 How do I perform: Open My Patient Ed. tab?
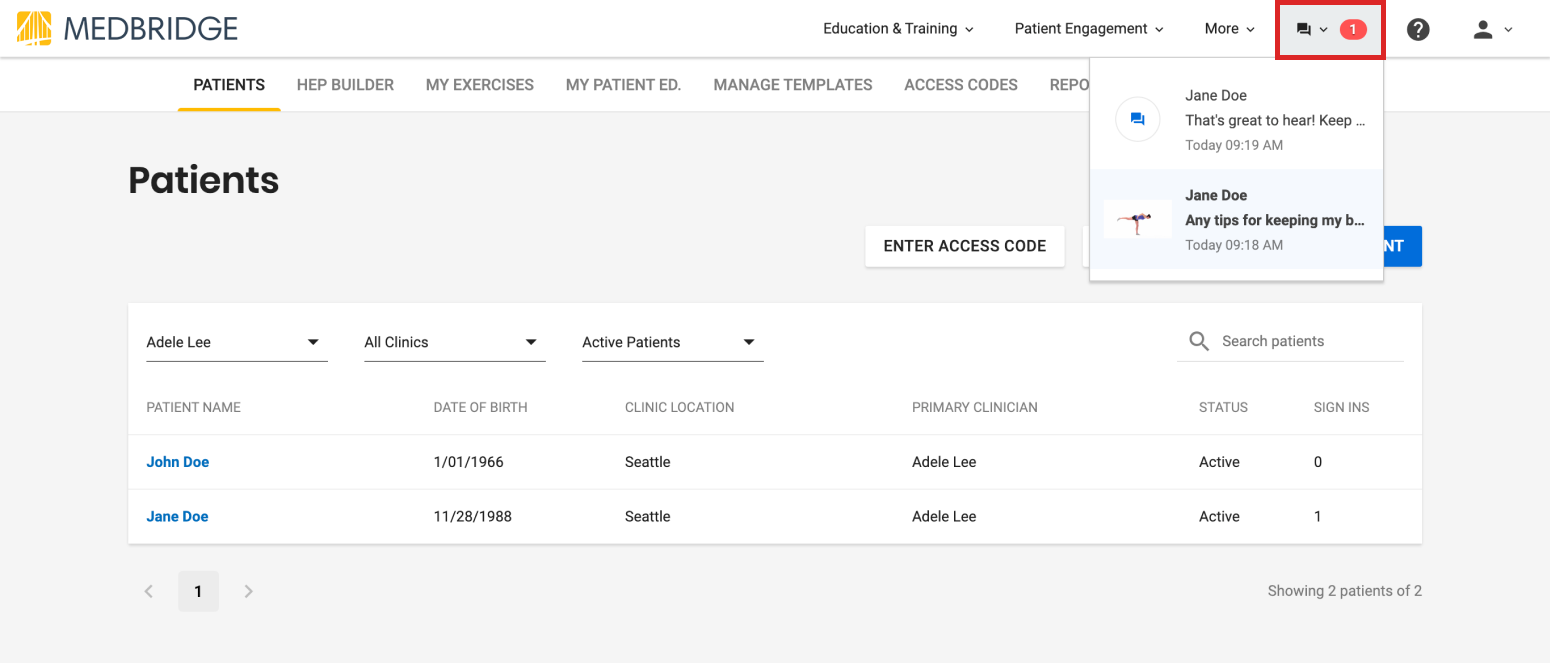(x=624, y=85)
